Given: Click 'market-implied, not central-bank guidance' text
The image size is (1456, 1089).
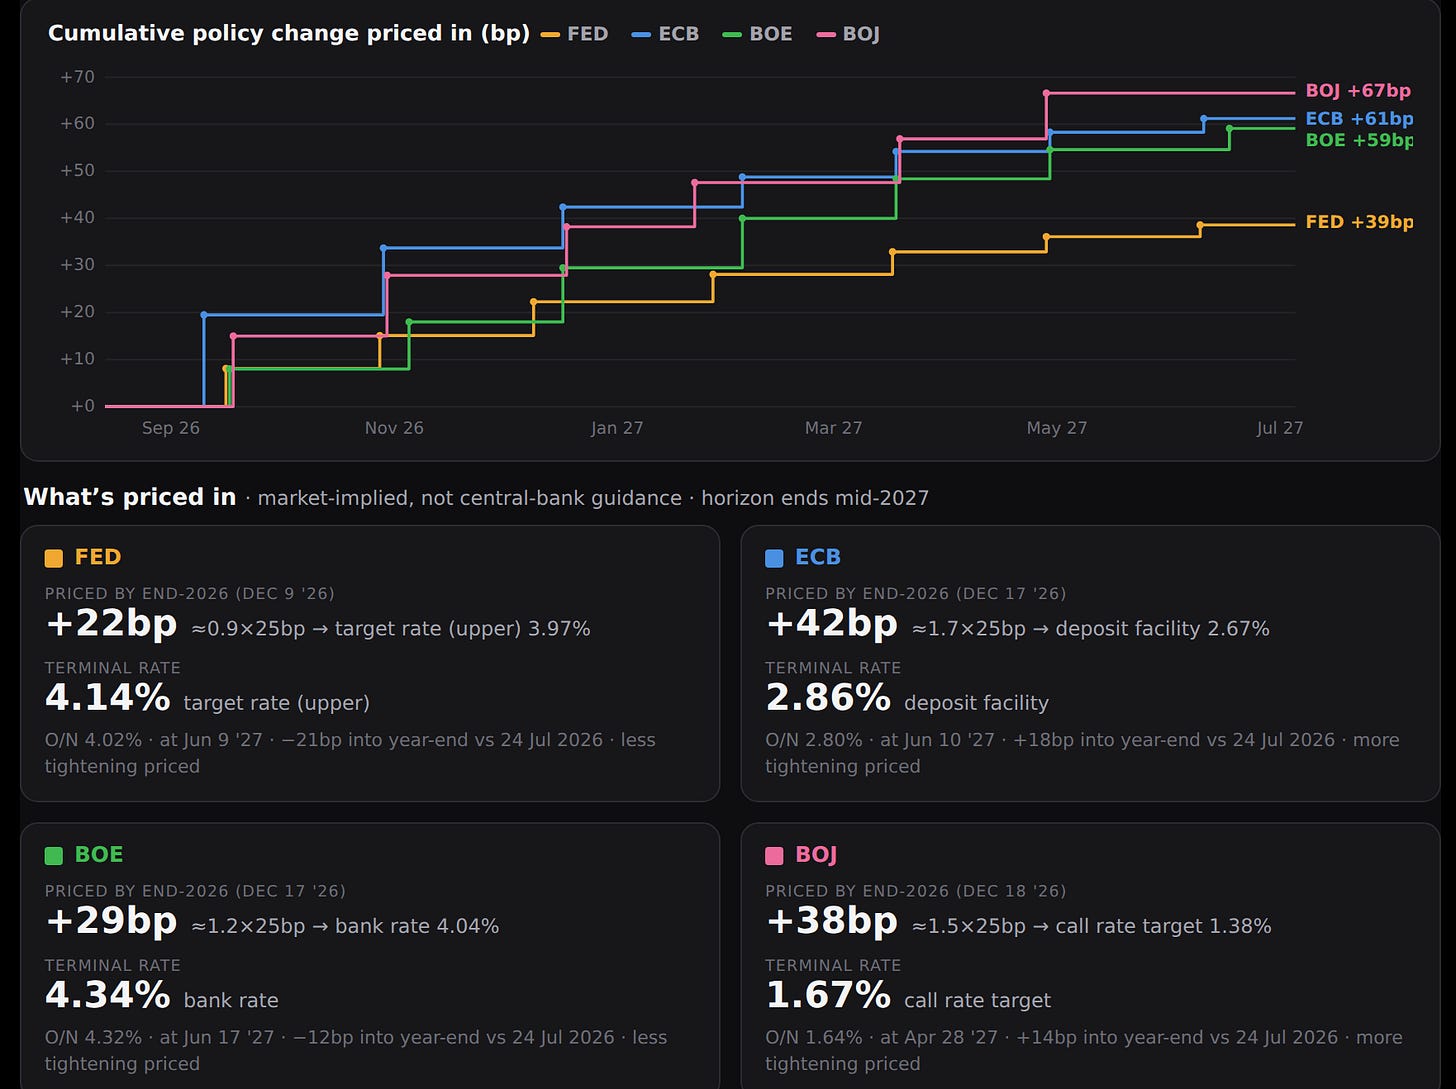Looking at the screenshot, I should pos(470,498).
